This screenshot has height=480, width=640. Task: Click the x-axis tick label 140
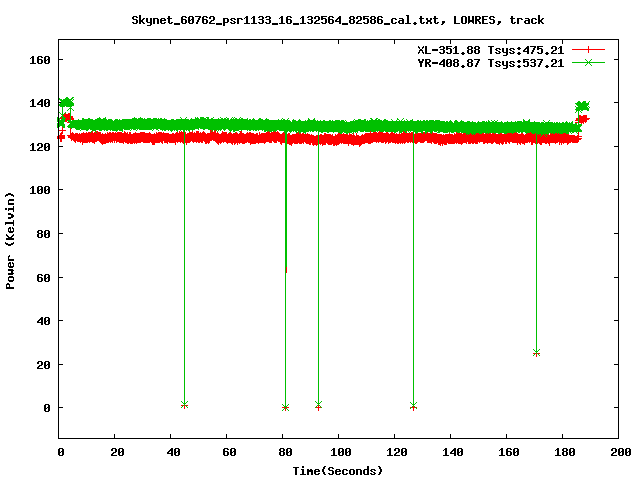click(x=453, y=452)
